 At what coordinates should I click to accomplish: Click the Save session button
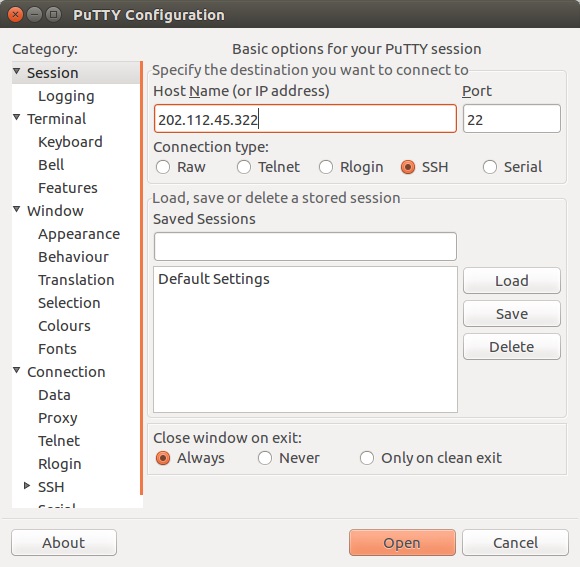click(512, 314)
